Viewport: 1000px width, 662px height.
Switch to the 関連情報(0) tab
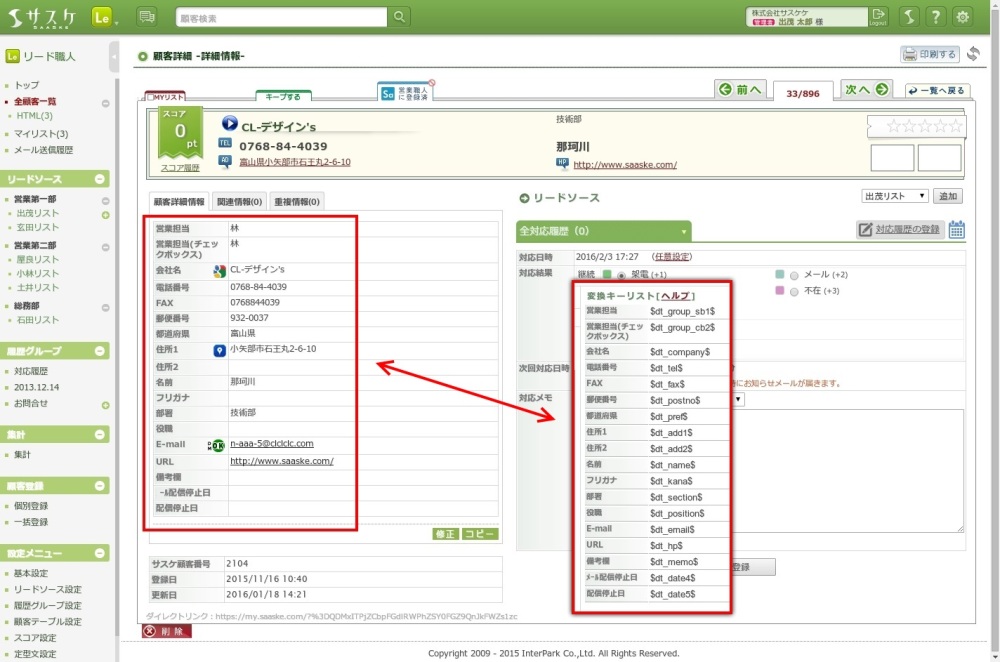click(x=239, y=202)
